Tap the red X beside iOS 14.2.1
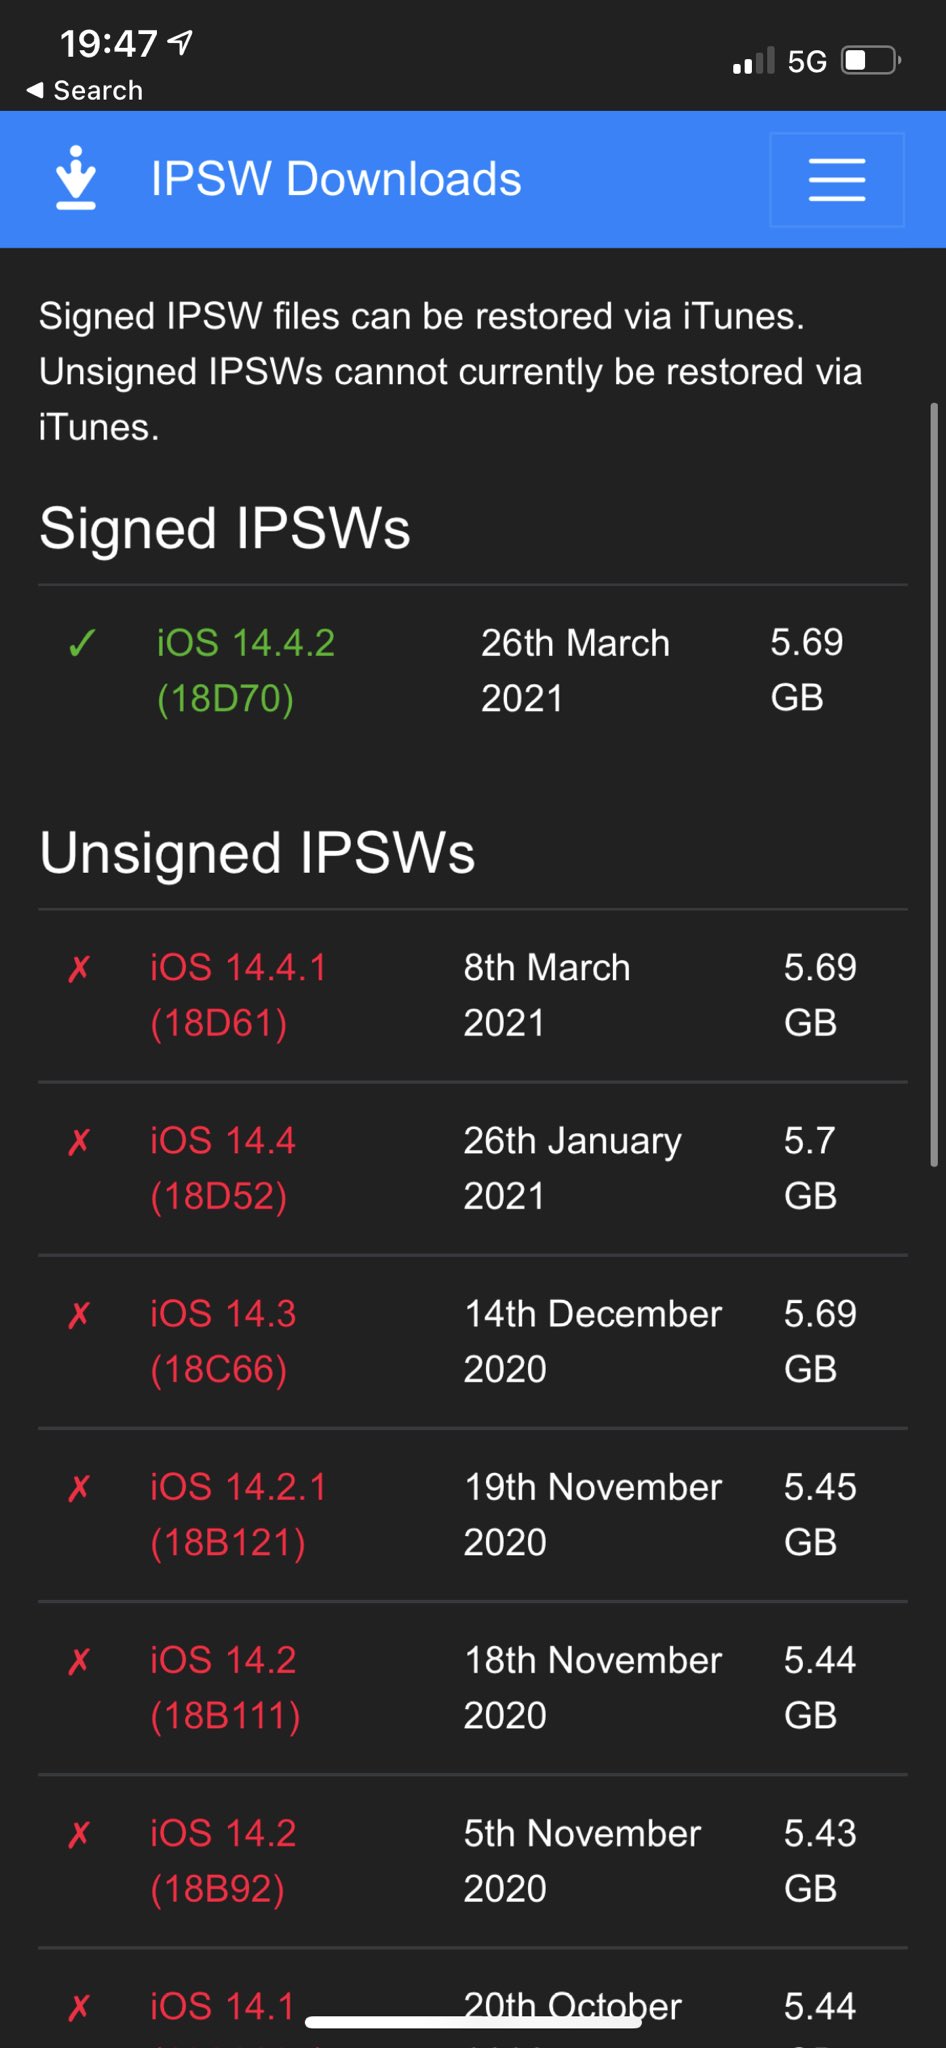The width and height of the screenshot is (946, 2048). pyautogui.click(x=79, y=1488)
